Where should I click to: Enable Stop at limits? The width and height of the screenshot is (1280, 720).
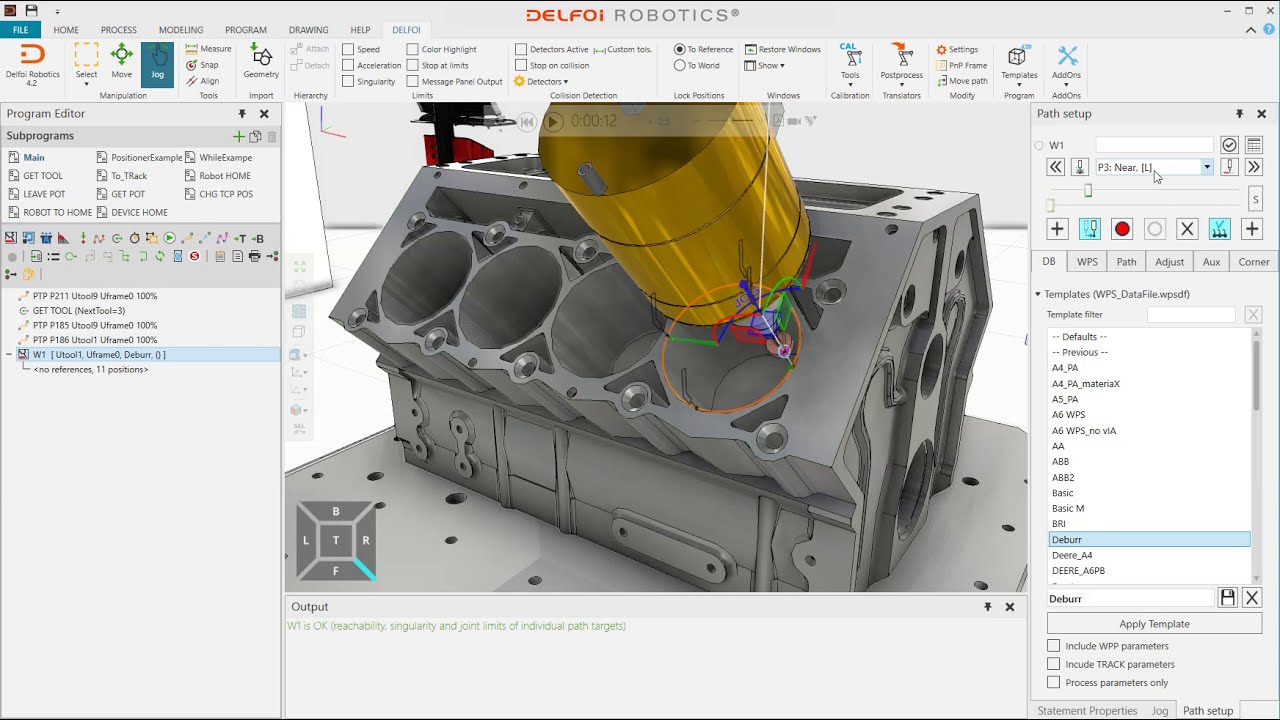click(412, 65)
